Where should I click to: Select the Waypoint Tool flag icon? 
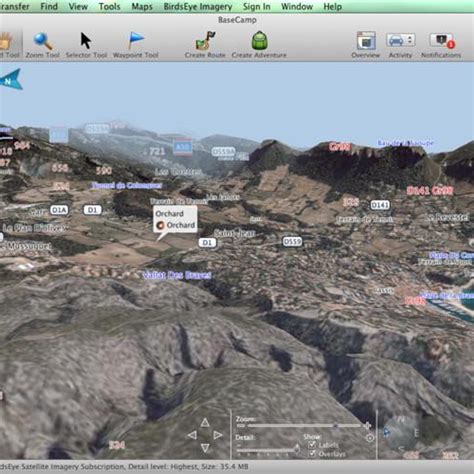click(136, 41)
